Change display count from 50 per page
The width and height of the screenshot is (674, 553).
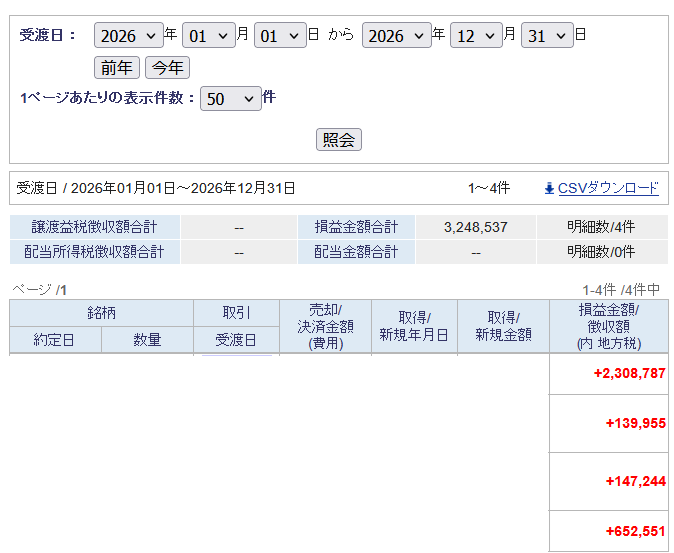coord(231,98)
